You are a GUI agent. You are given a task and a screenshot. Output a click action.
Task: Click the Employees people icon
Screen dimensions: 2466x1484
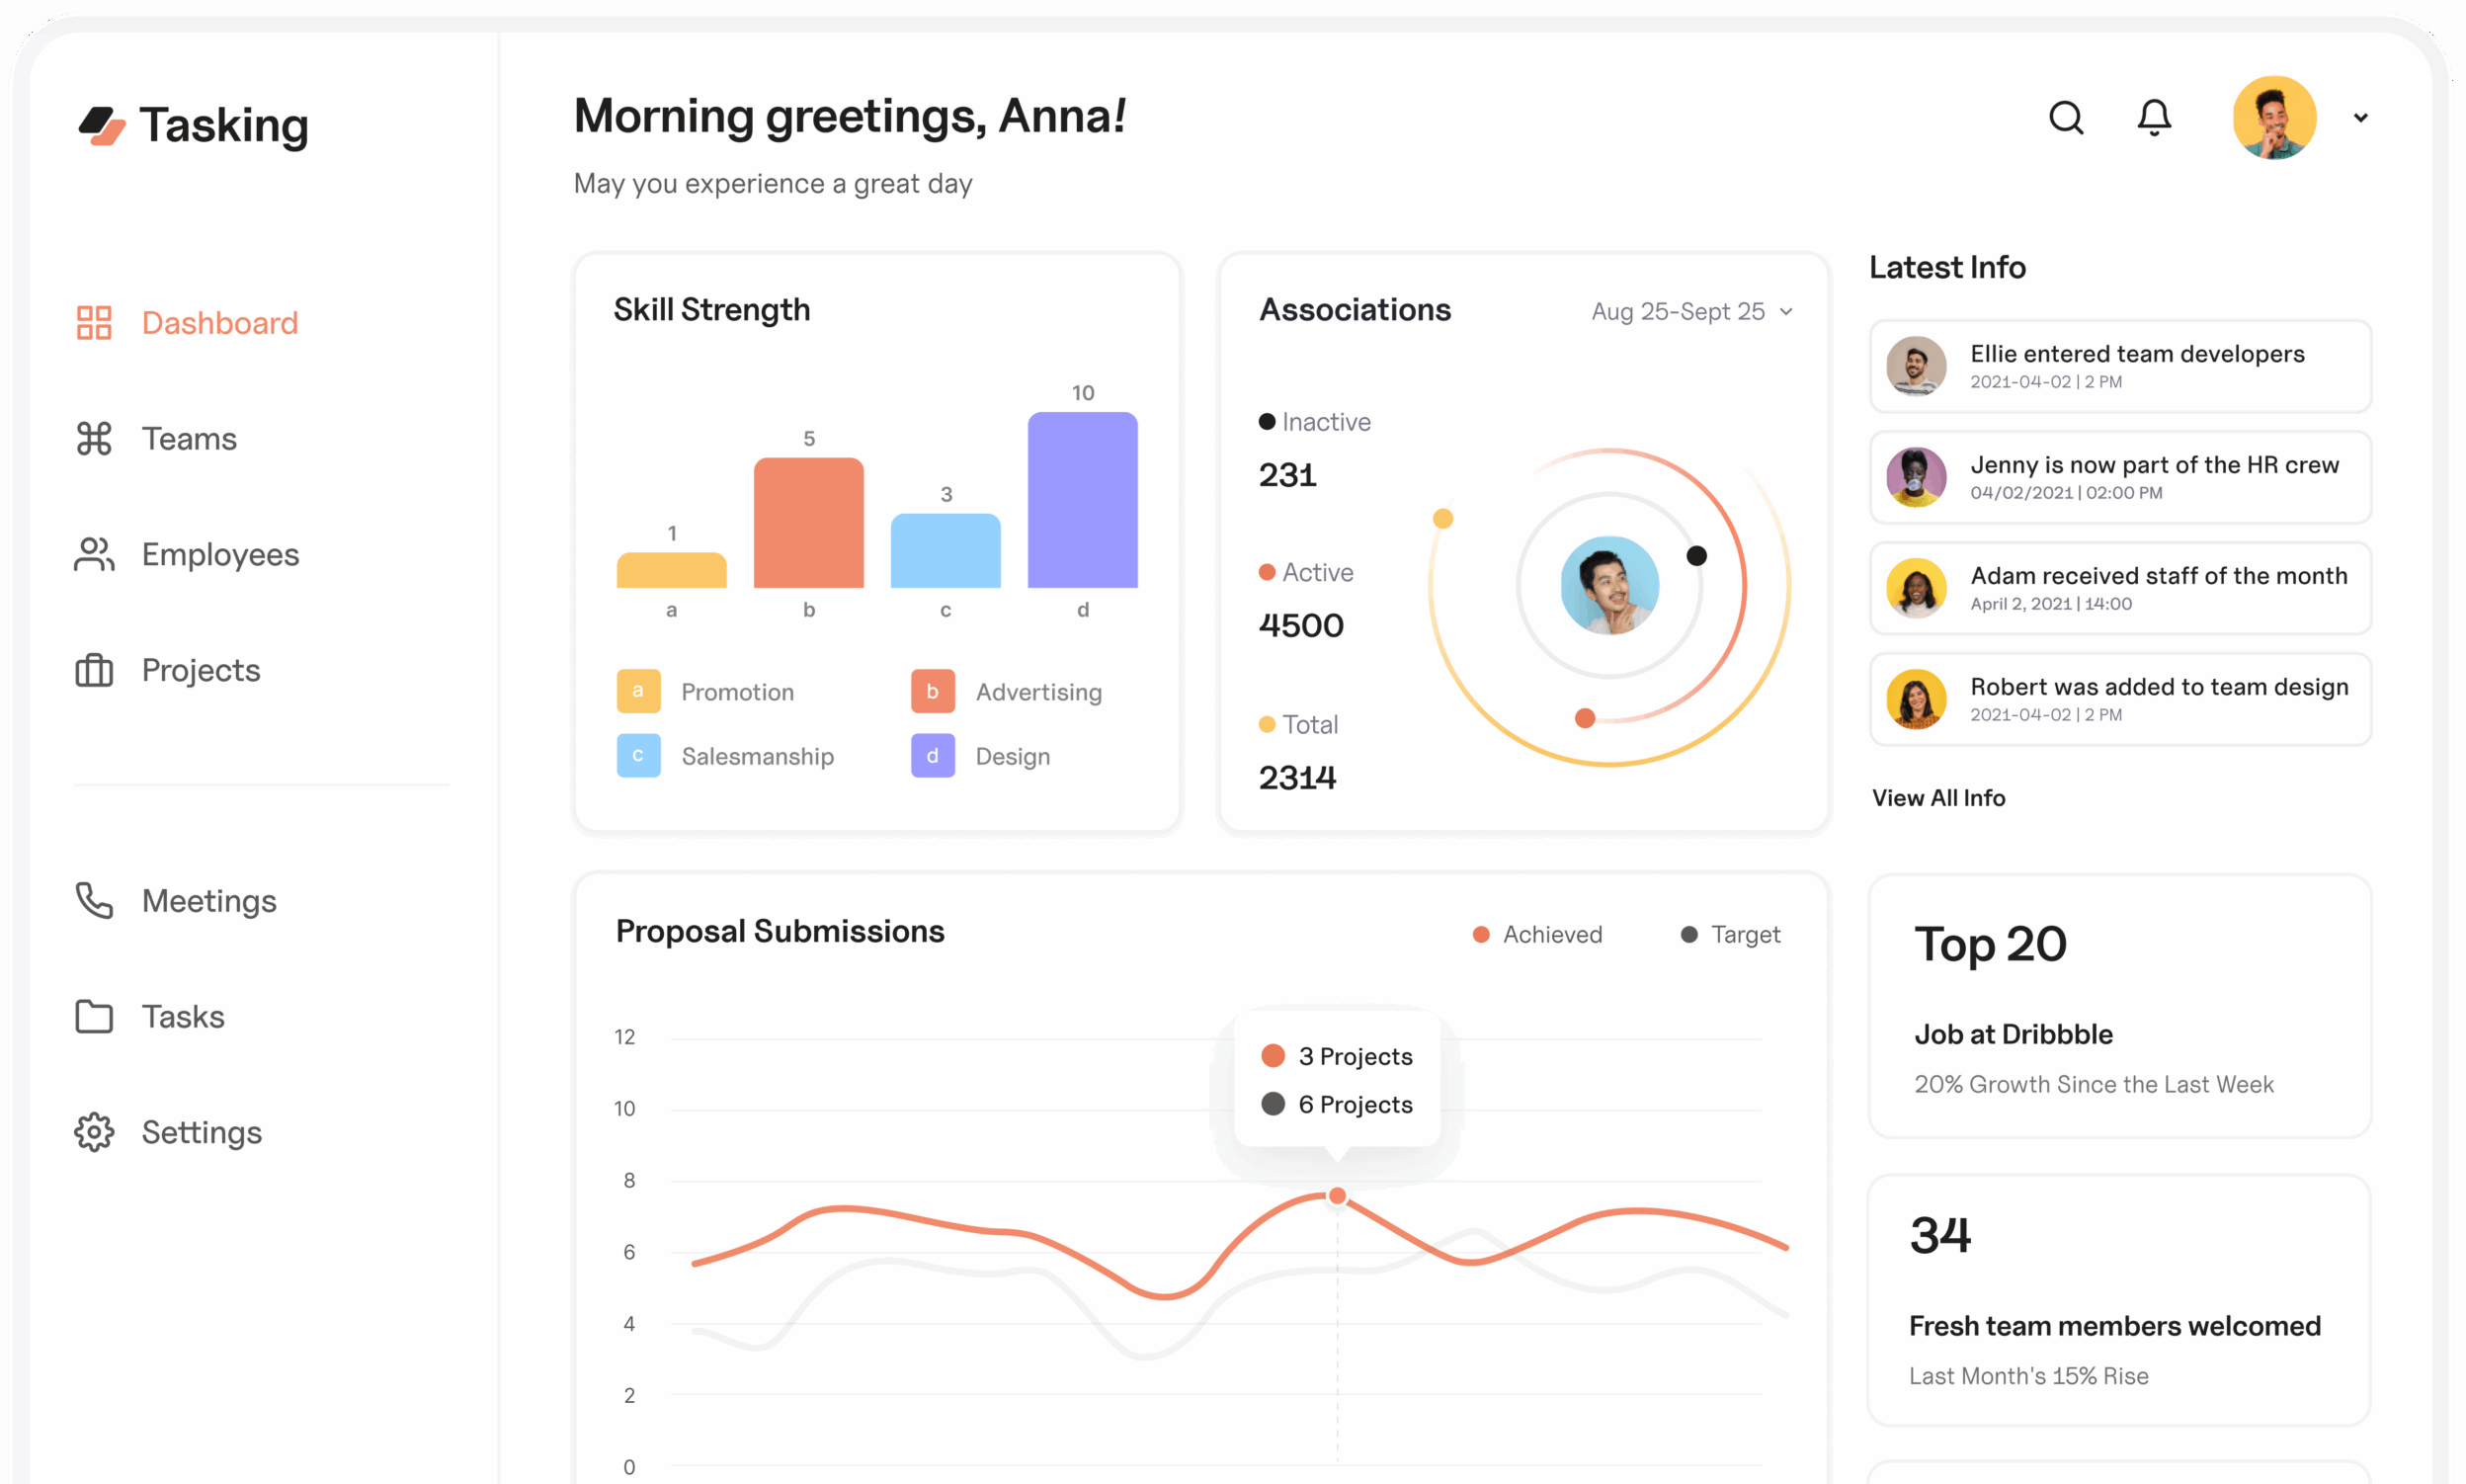[x=94, y=555]
